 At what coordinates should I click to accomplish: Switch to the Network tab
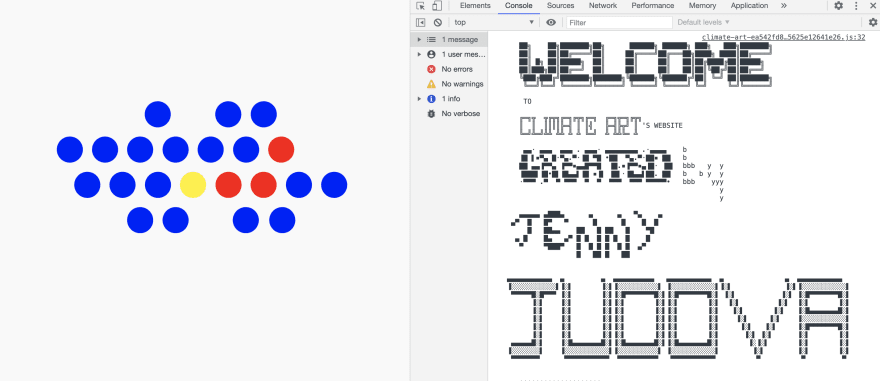tap(603, 6)
